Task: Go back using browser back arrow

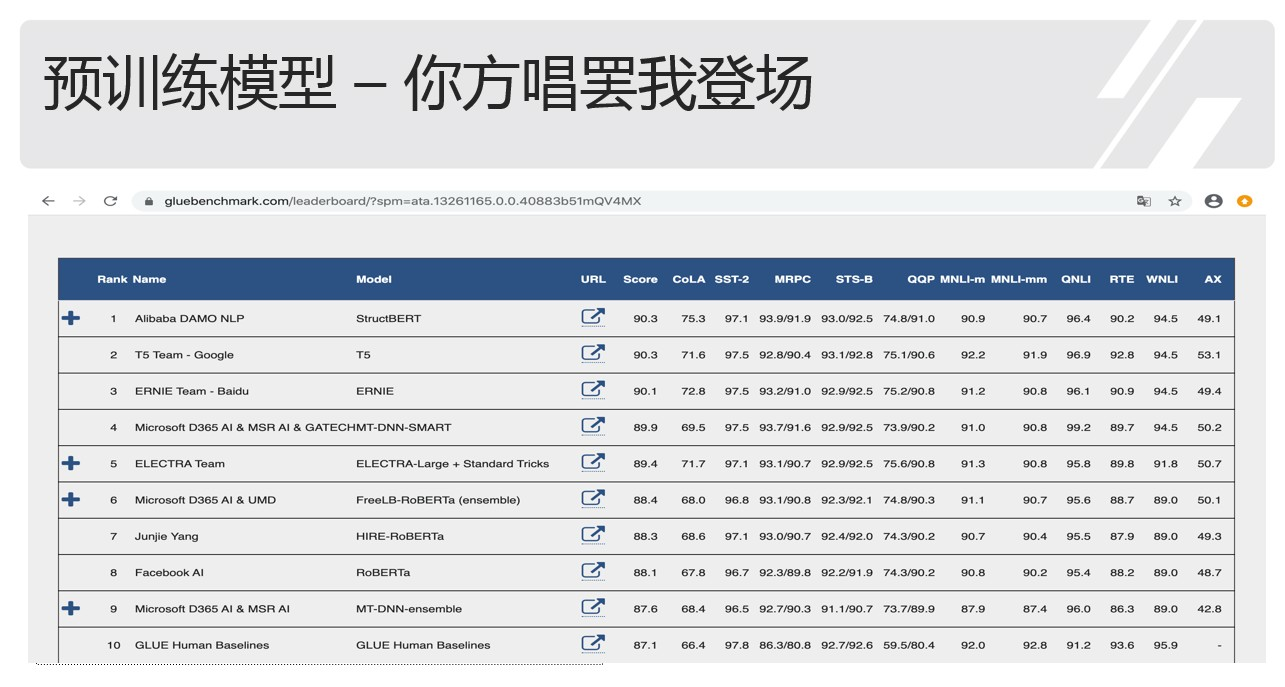Action: point(48,201)
